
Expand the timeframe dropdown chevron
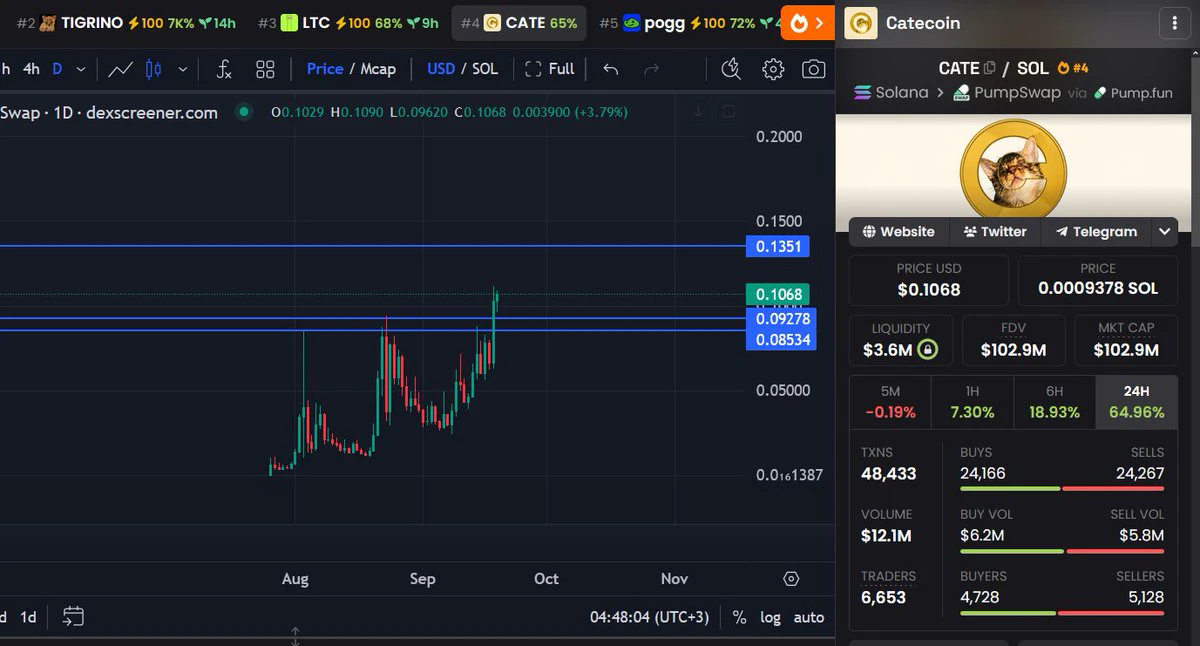coord(81,69)
